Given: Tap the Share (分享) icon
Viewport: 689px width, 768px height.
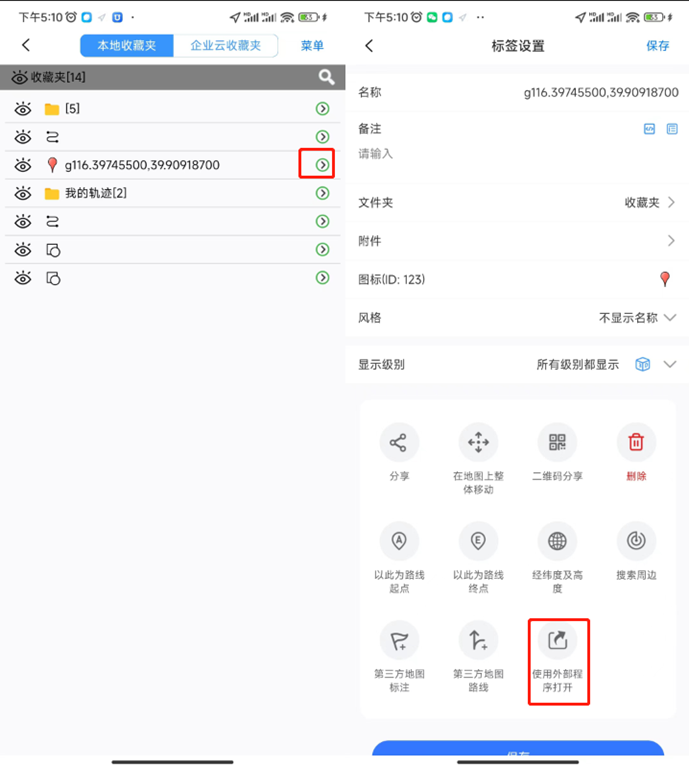Looking at the screenshot, I should click(399, 442).
